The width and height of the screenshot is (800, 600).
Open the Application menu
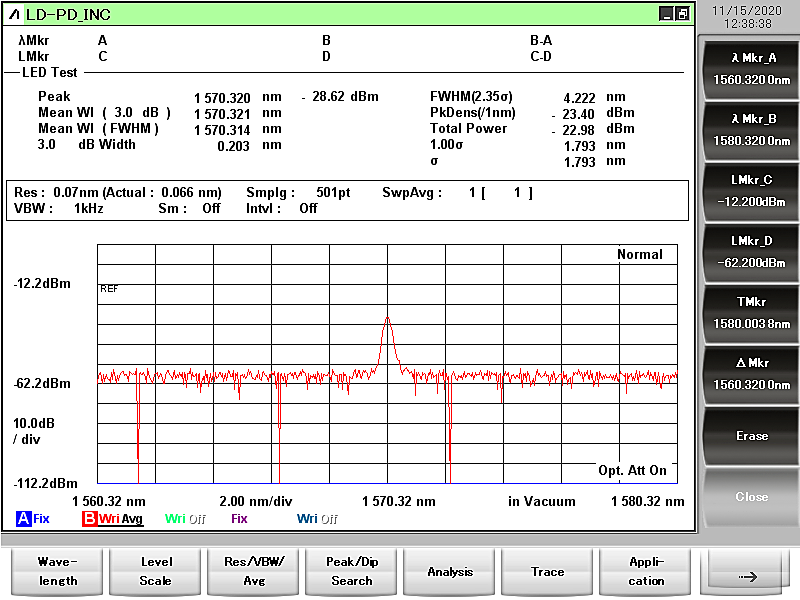coord(646,571)
